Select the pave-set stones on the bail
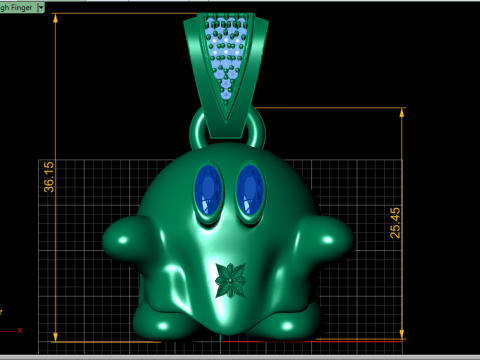This screenshot has height=360, width=480. [226, 57]
